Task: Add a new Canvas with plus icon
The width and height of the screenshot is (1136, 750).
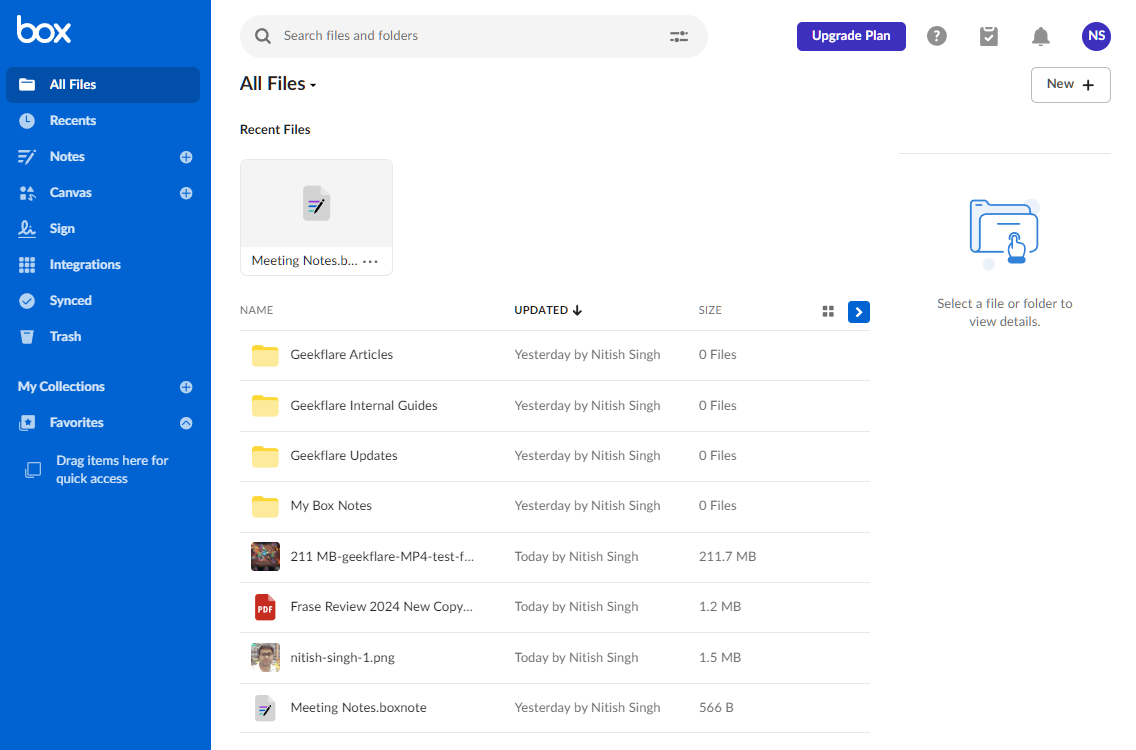Action: pyautogui.click(x=186, y=193)
